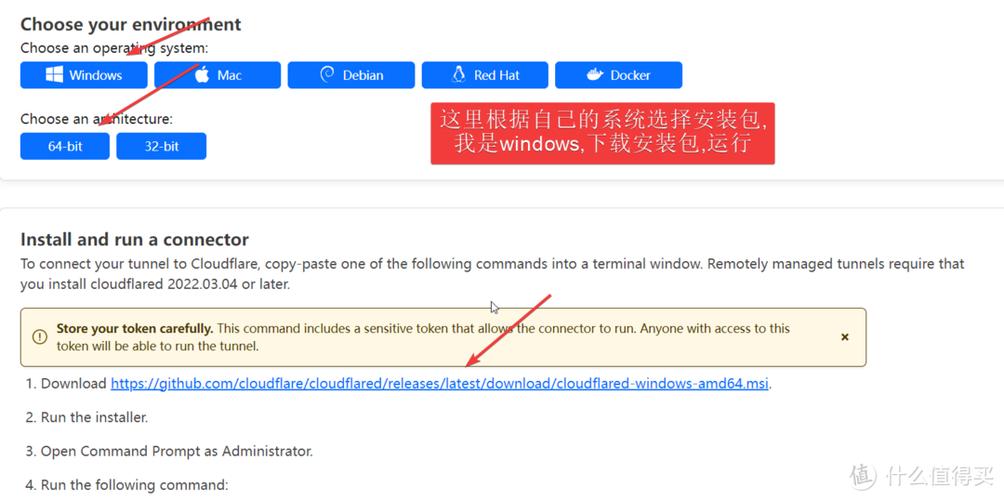Screen dimensions: 1004x500
Task: Click the Choose an architecture label
Action: pos(97,119)
